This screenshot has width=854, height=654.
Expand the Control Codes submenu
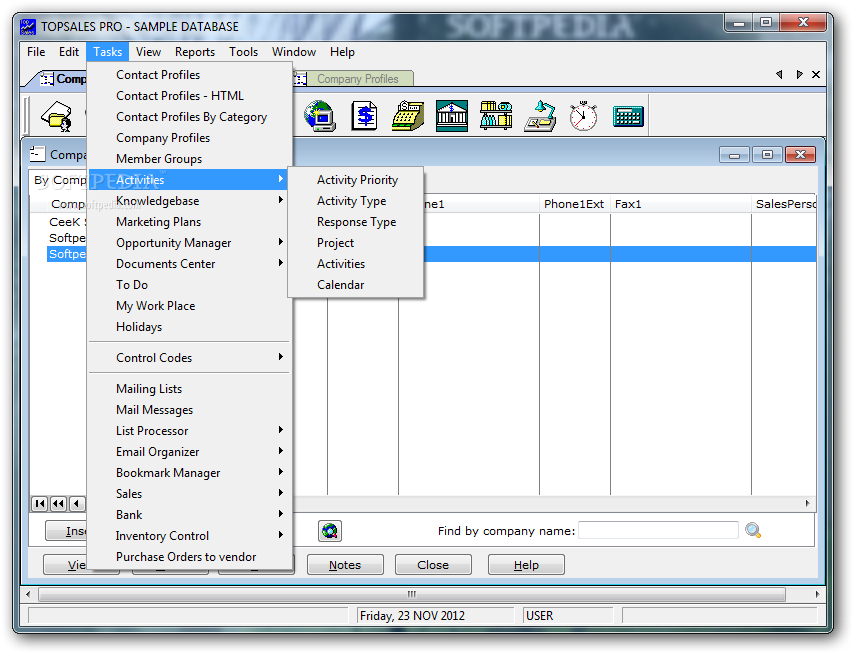[x=281, y=357]
